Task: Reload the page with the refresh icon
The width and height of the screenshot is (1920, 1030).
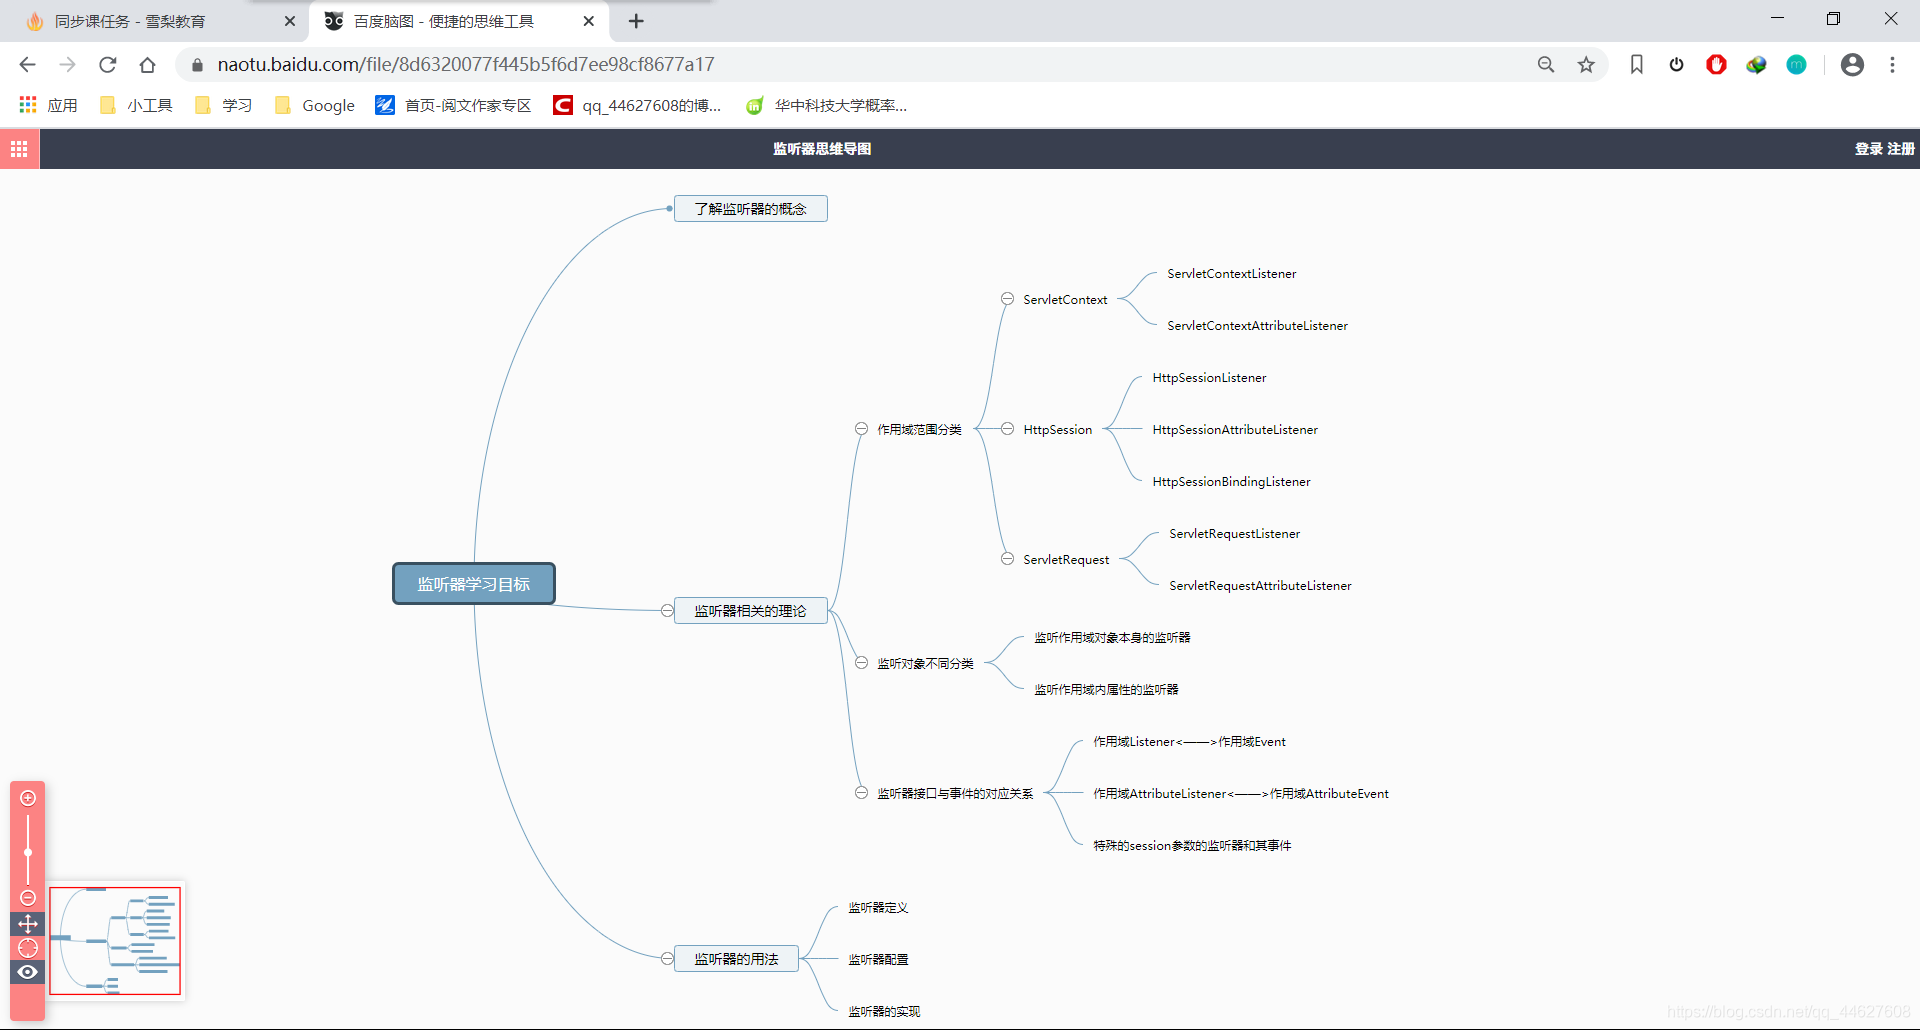Action: (x=107, y=65)
